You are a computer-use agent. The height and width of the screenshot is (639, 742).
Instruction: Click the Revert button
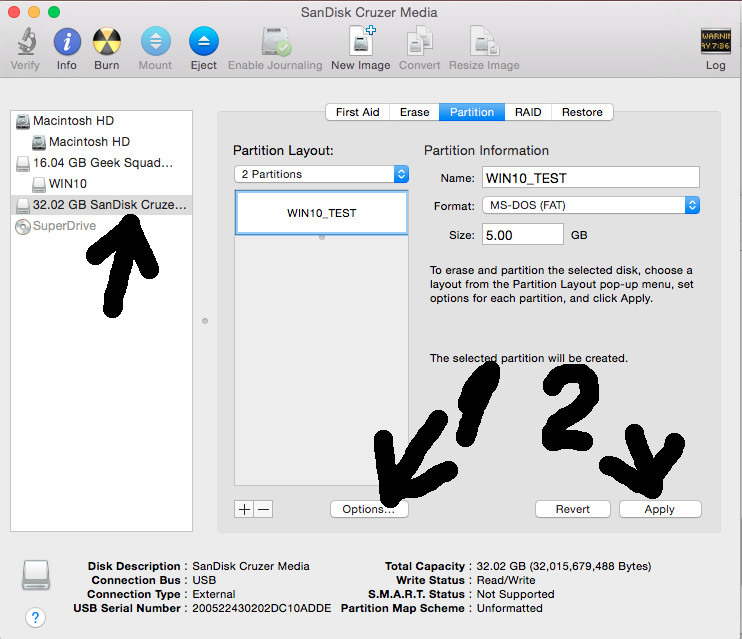573,509
